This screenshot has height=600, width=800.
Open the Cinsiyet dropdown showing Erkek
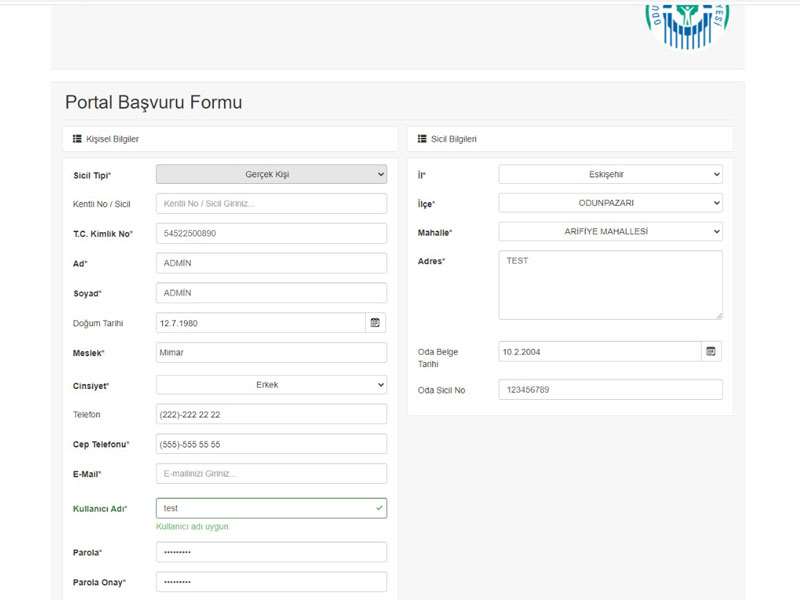point(271,385)
